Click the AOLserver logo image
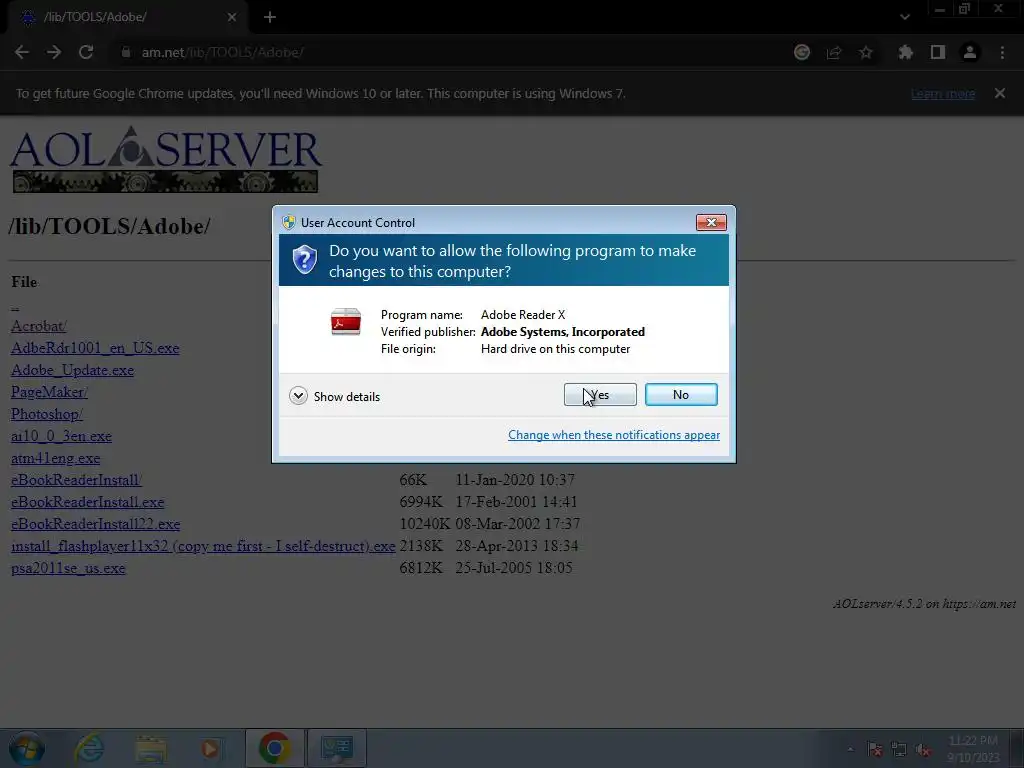This screenshot has height=768, width=1024. (165, 159)
